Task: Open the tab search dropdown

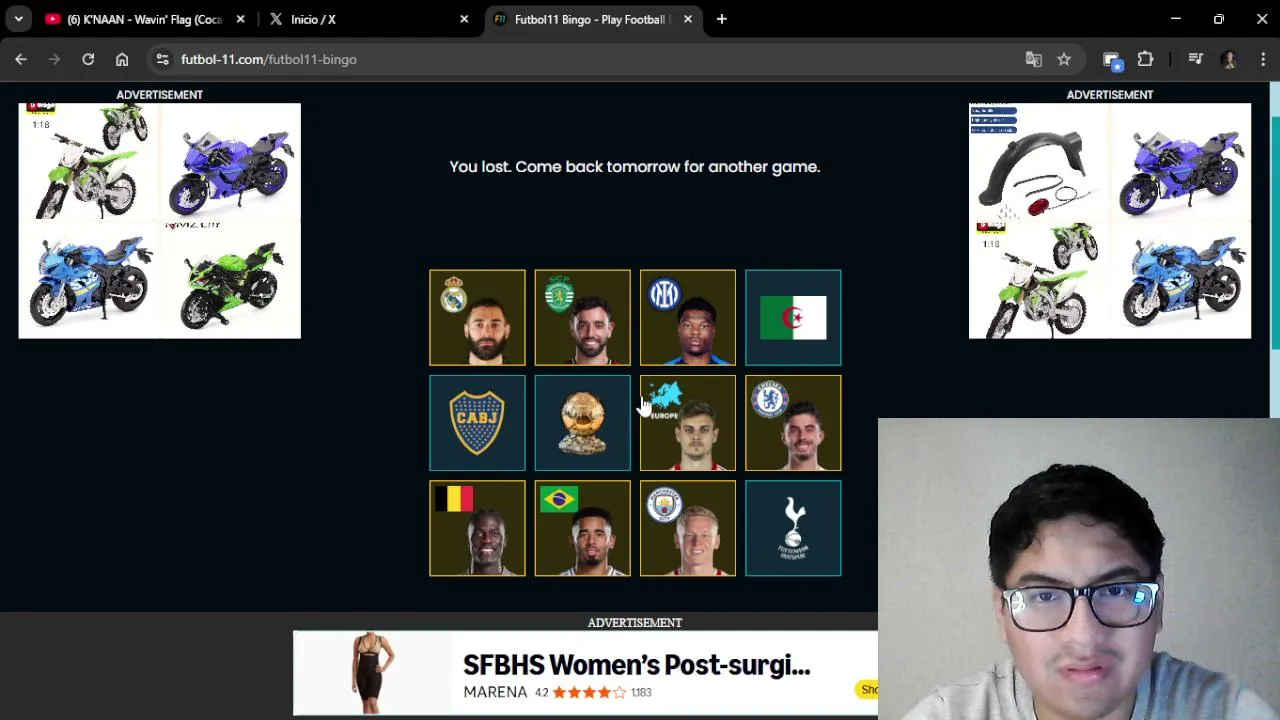Action: coord(18,19)
